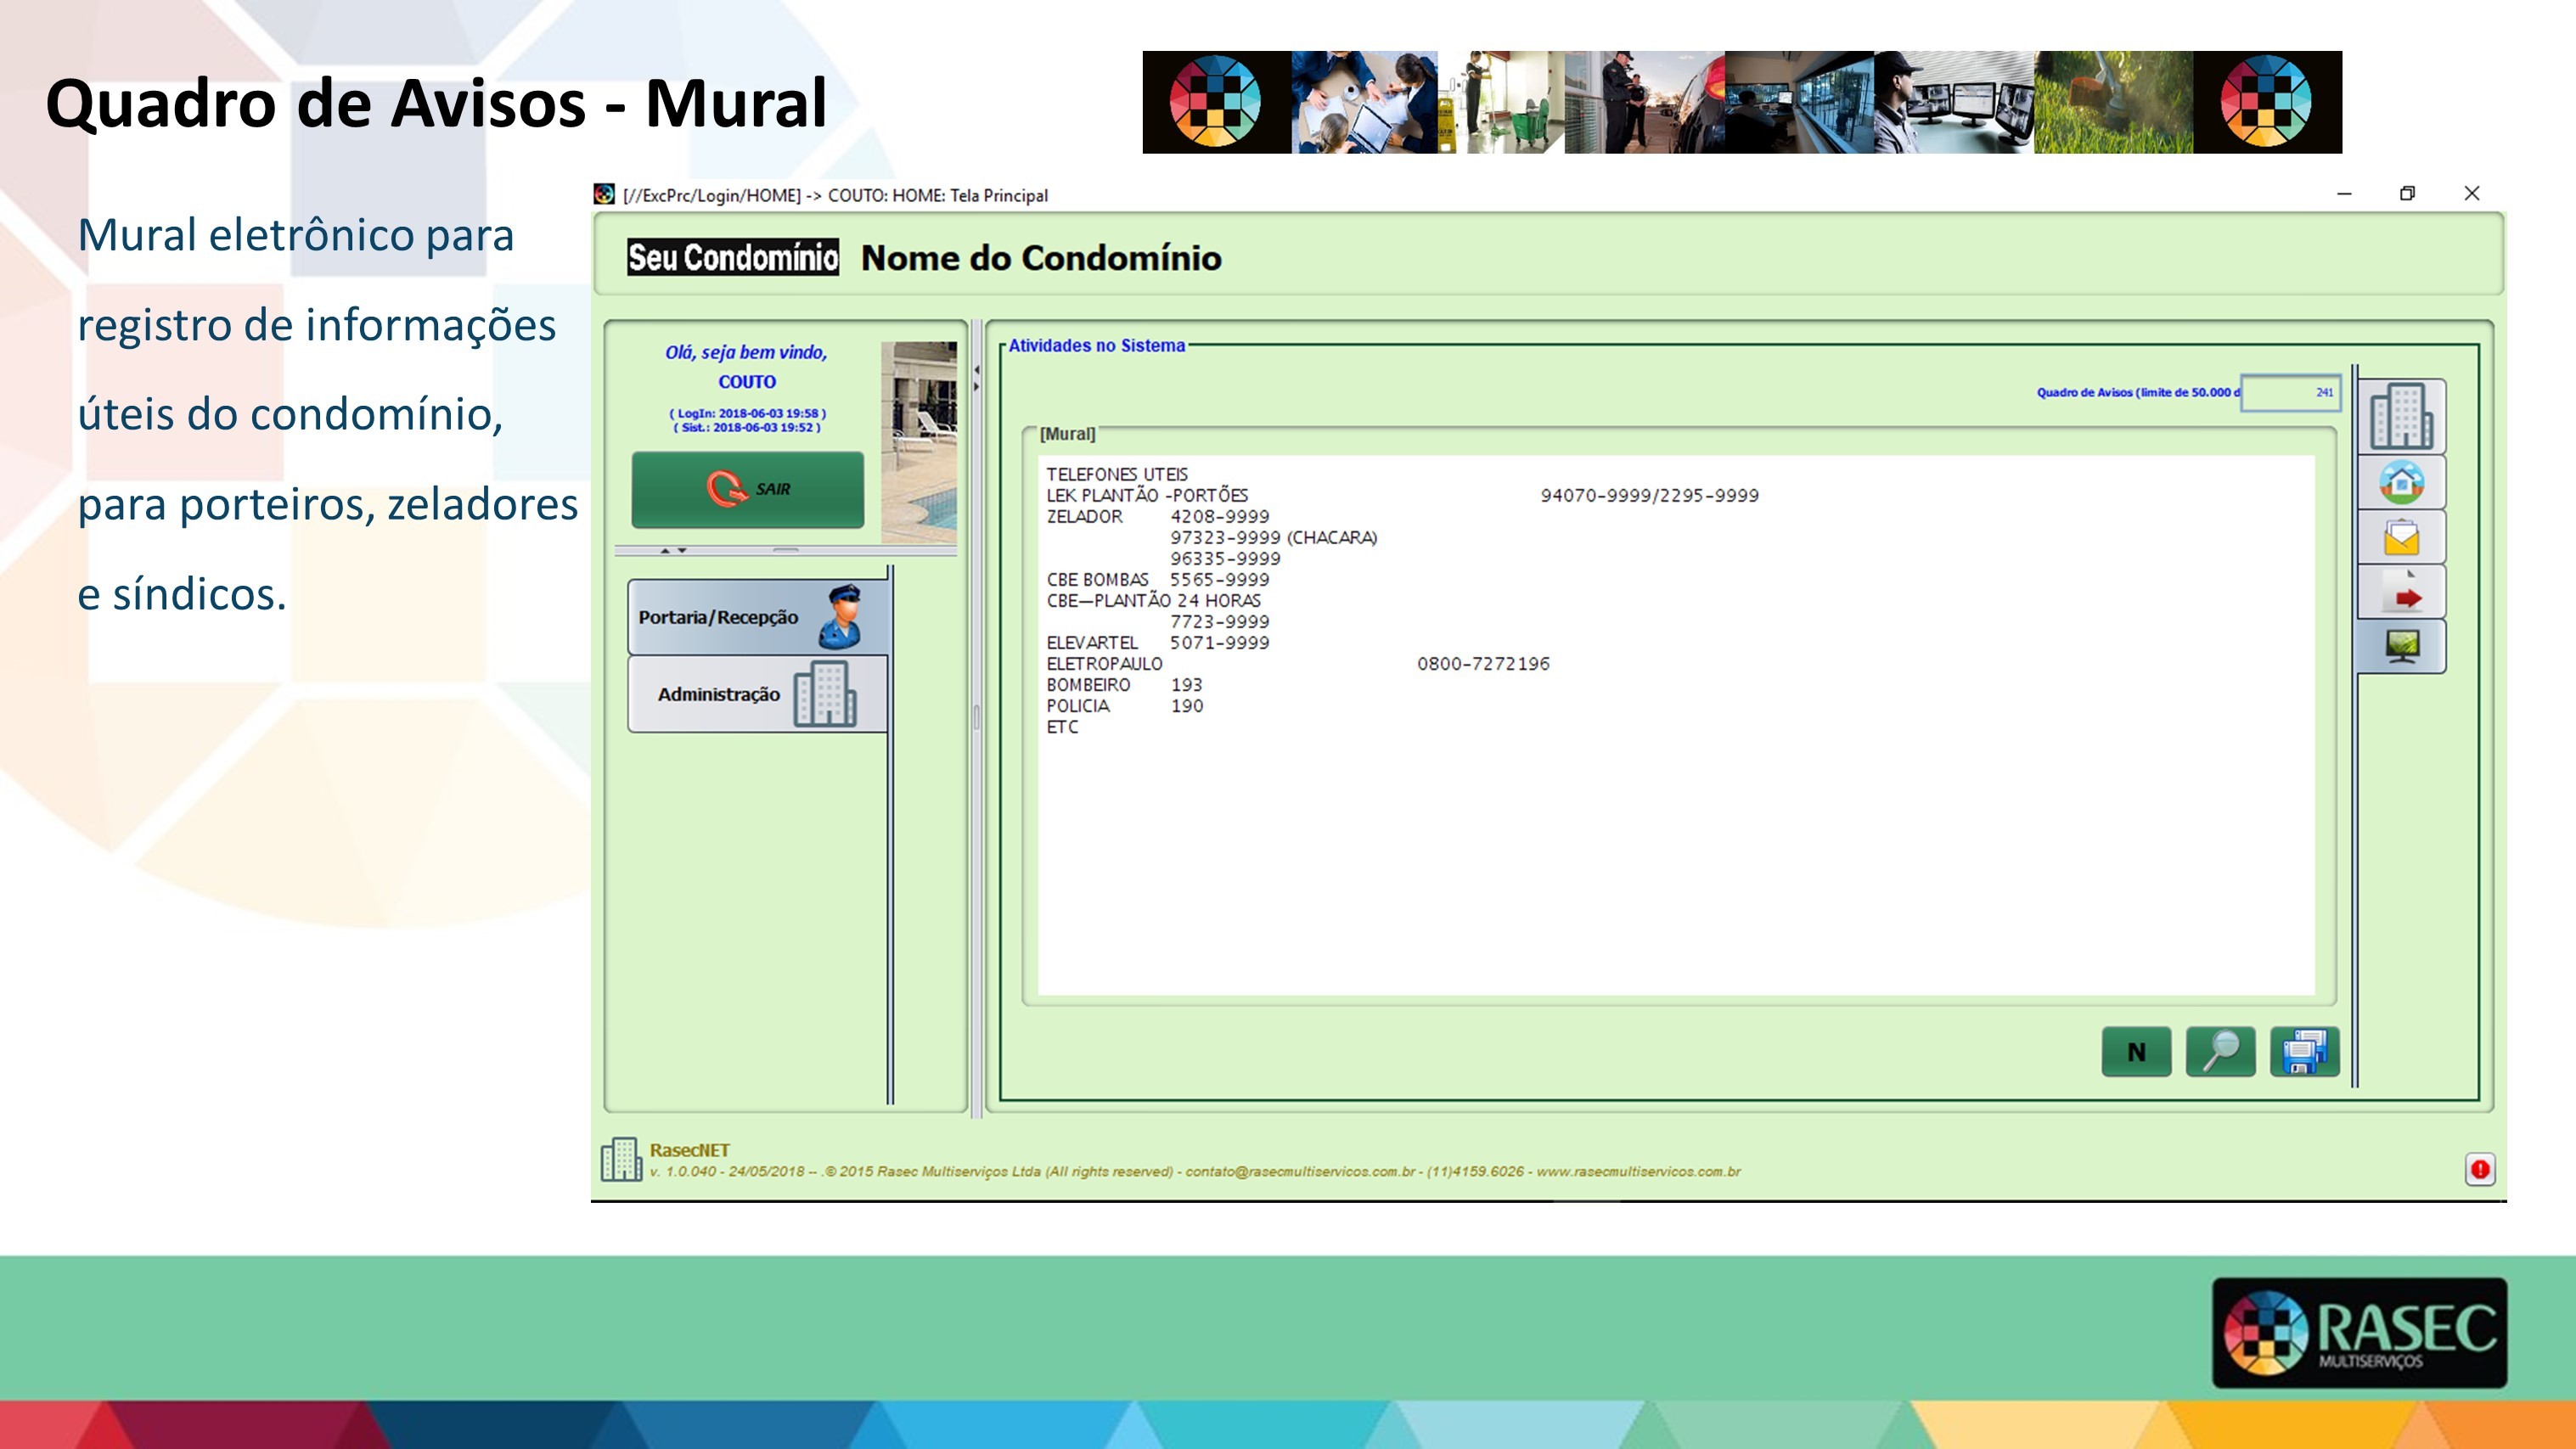The height and width of the screenshot is (1449, 2576).
Task: Open the yellow envelope messages tab
Action: (2401, 537)
